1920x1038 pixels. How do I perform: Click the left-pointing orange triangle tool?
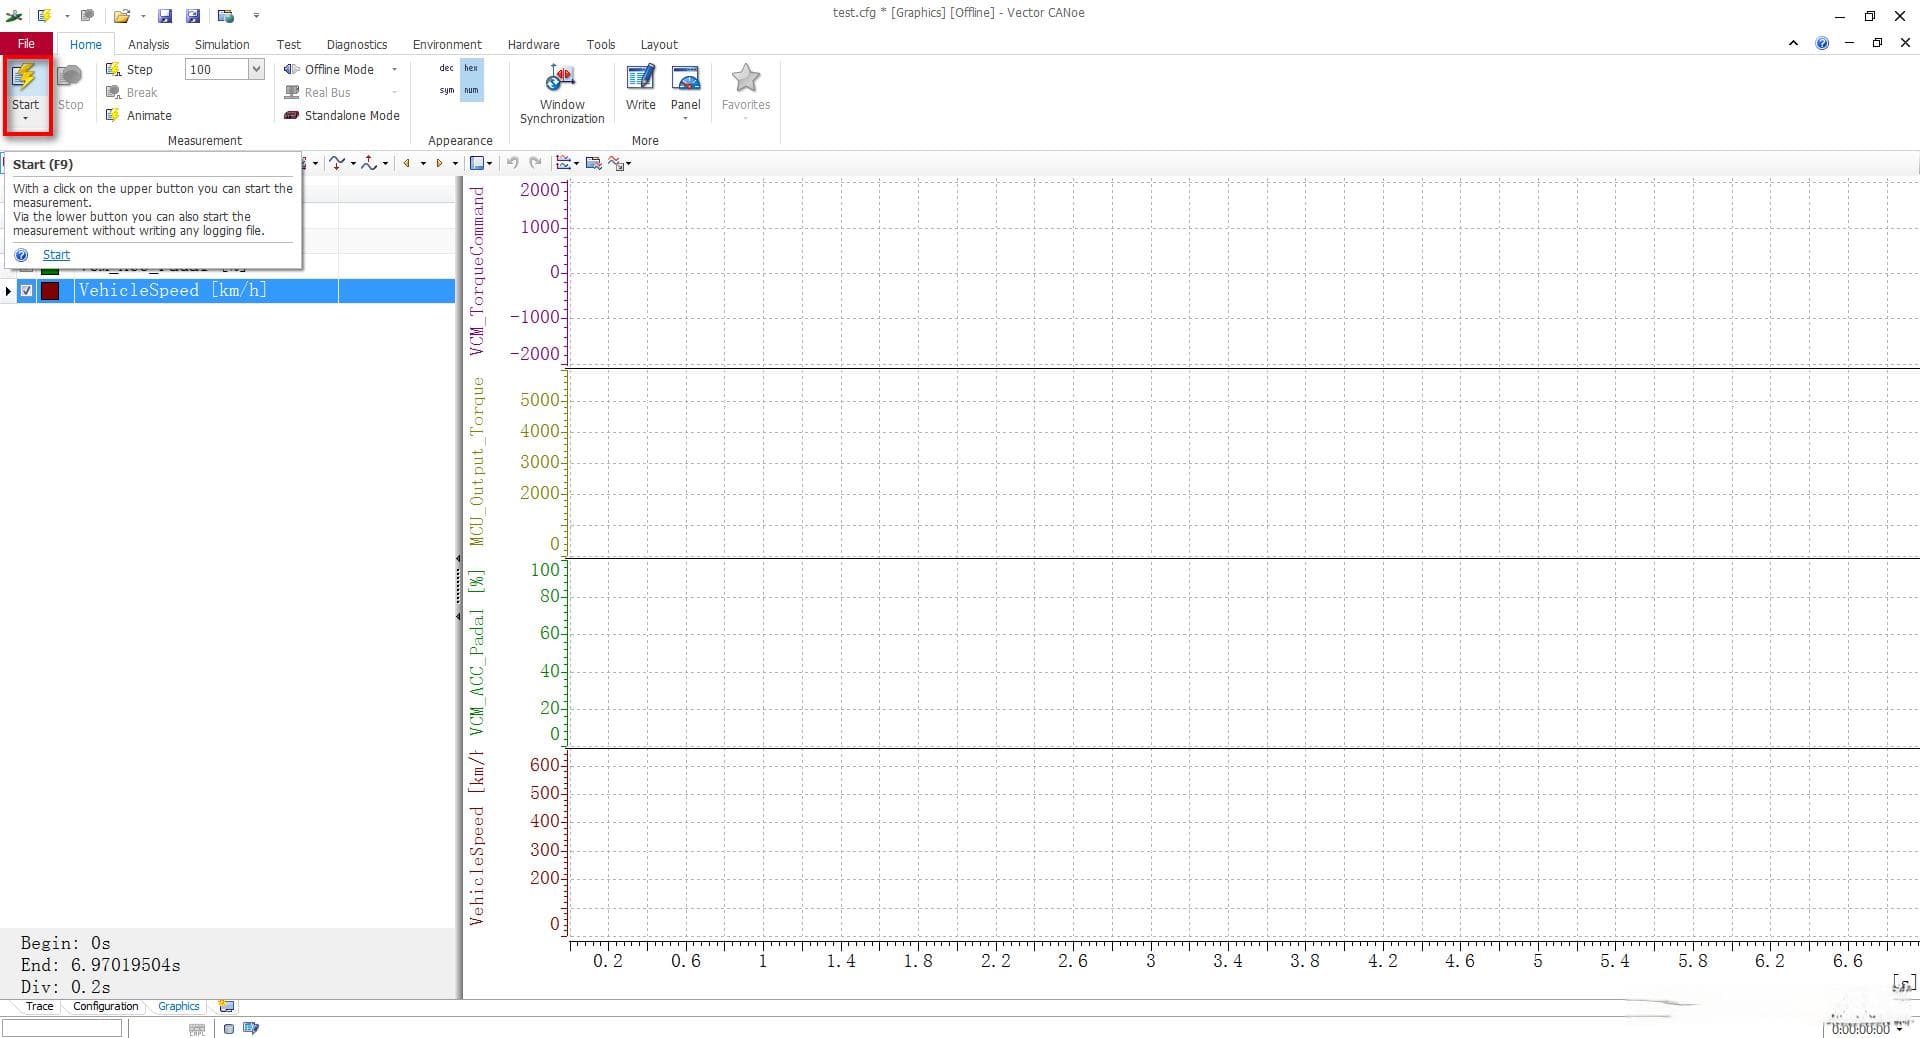coord(407,163)
